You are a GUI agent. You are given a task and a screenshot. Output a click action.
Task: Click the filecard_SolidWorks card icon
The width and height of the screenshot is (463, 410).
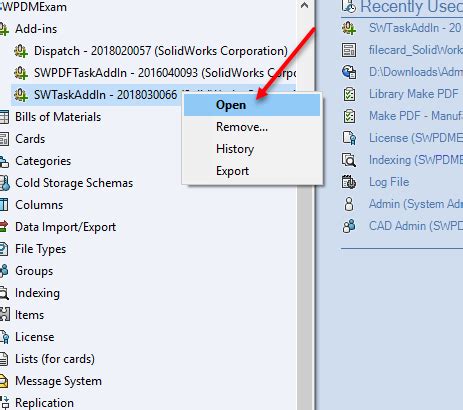point(349,50)
